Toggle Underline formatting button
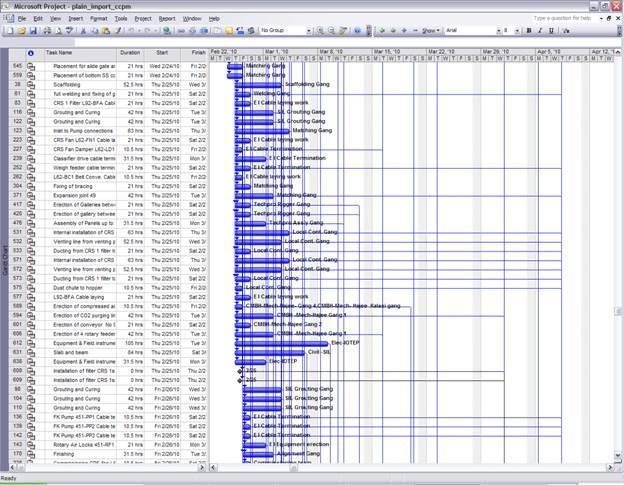 click(x=553, y=31)
